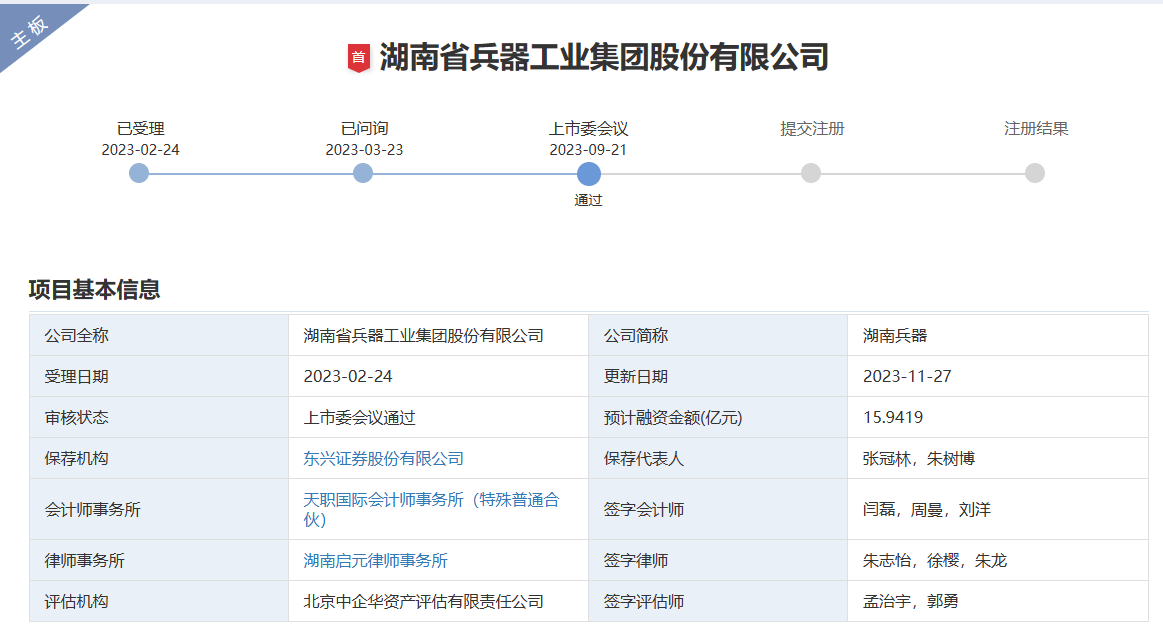Screen dimensions: 1163x641
Task: Select the 已问询 timeline node circle
Action: coord(363,173)
